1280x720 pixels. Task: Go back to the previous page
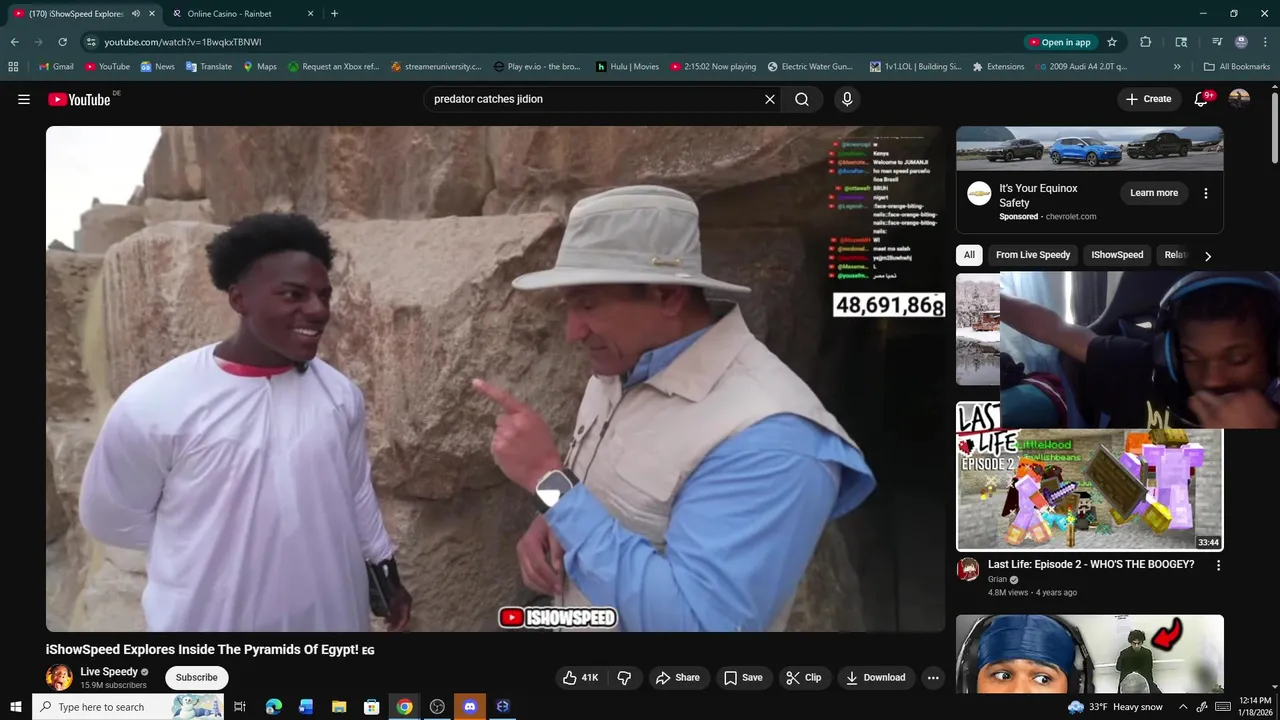pyautogui.click(x=14, y=42)
